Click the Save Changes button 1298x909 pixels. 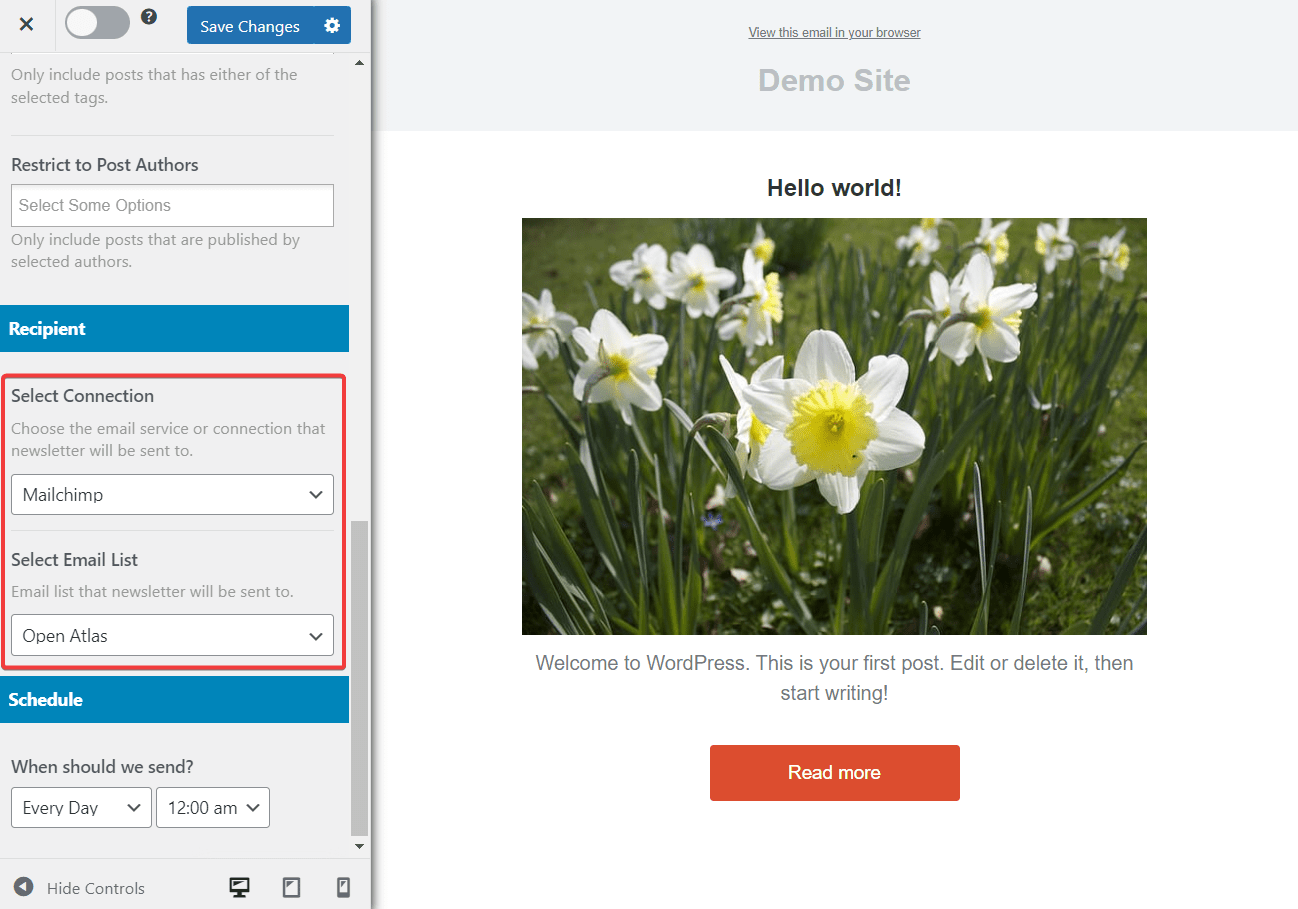(249, 25)
